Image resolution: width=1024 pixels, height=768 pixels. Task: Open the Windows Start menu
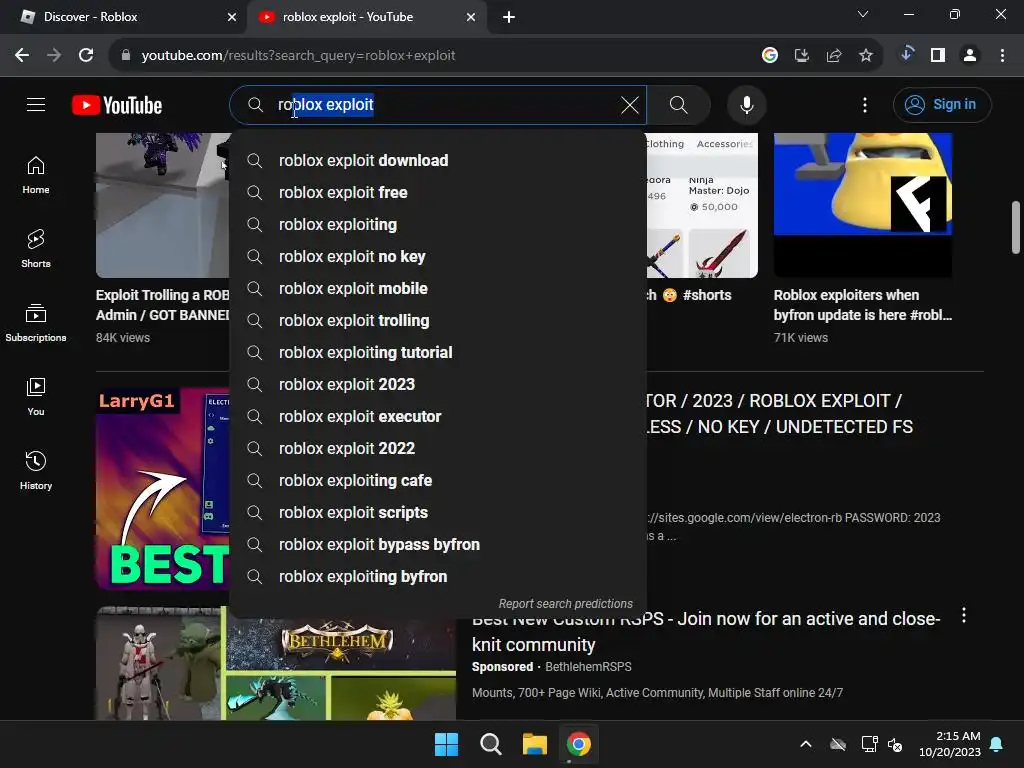click(x=447, y=744)
